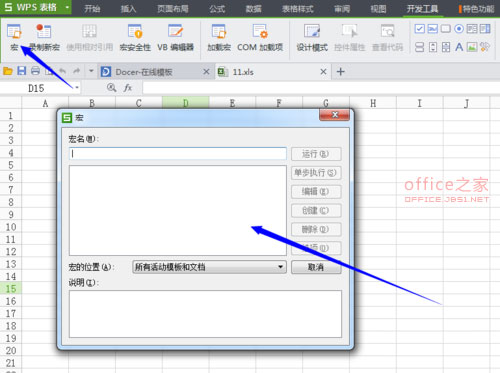Undo the last action

(62, 71)
